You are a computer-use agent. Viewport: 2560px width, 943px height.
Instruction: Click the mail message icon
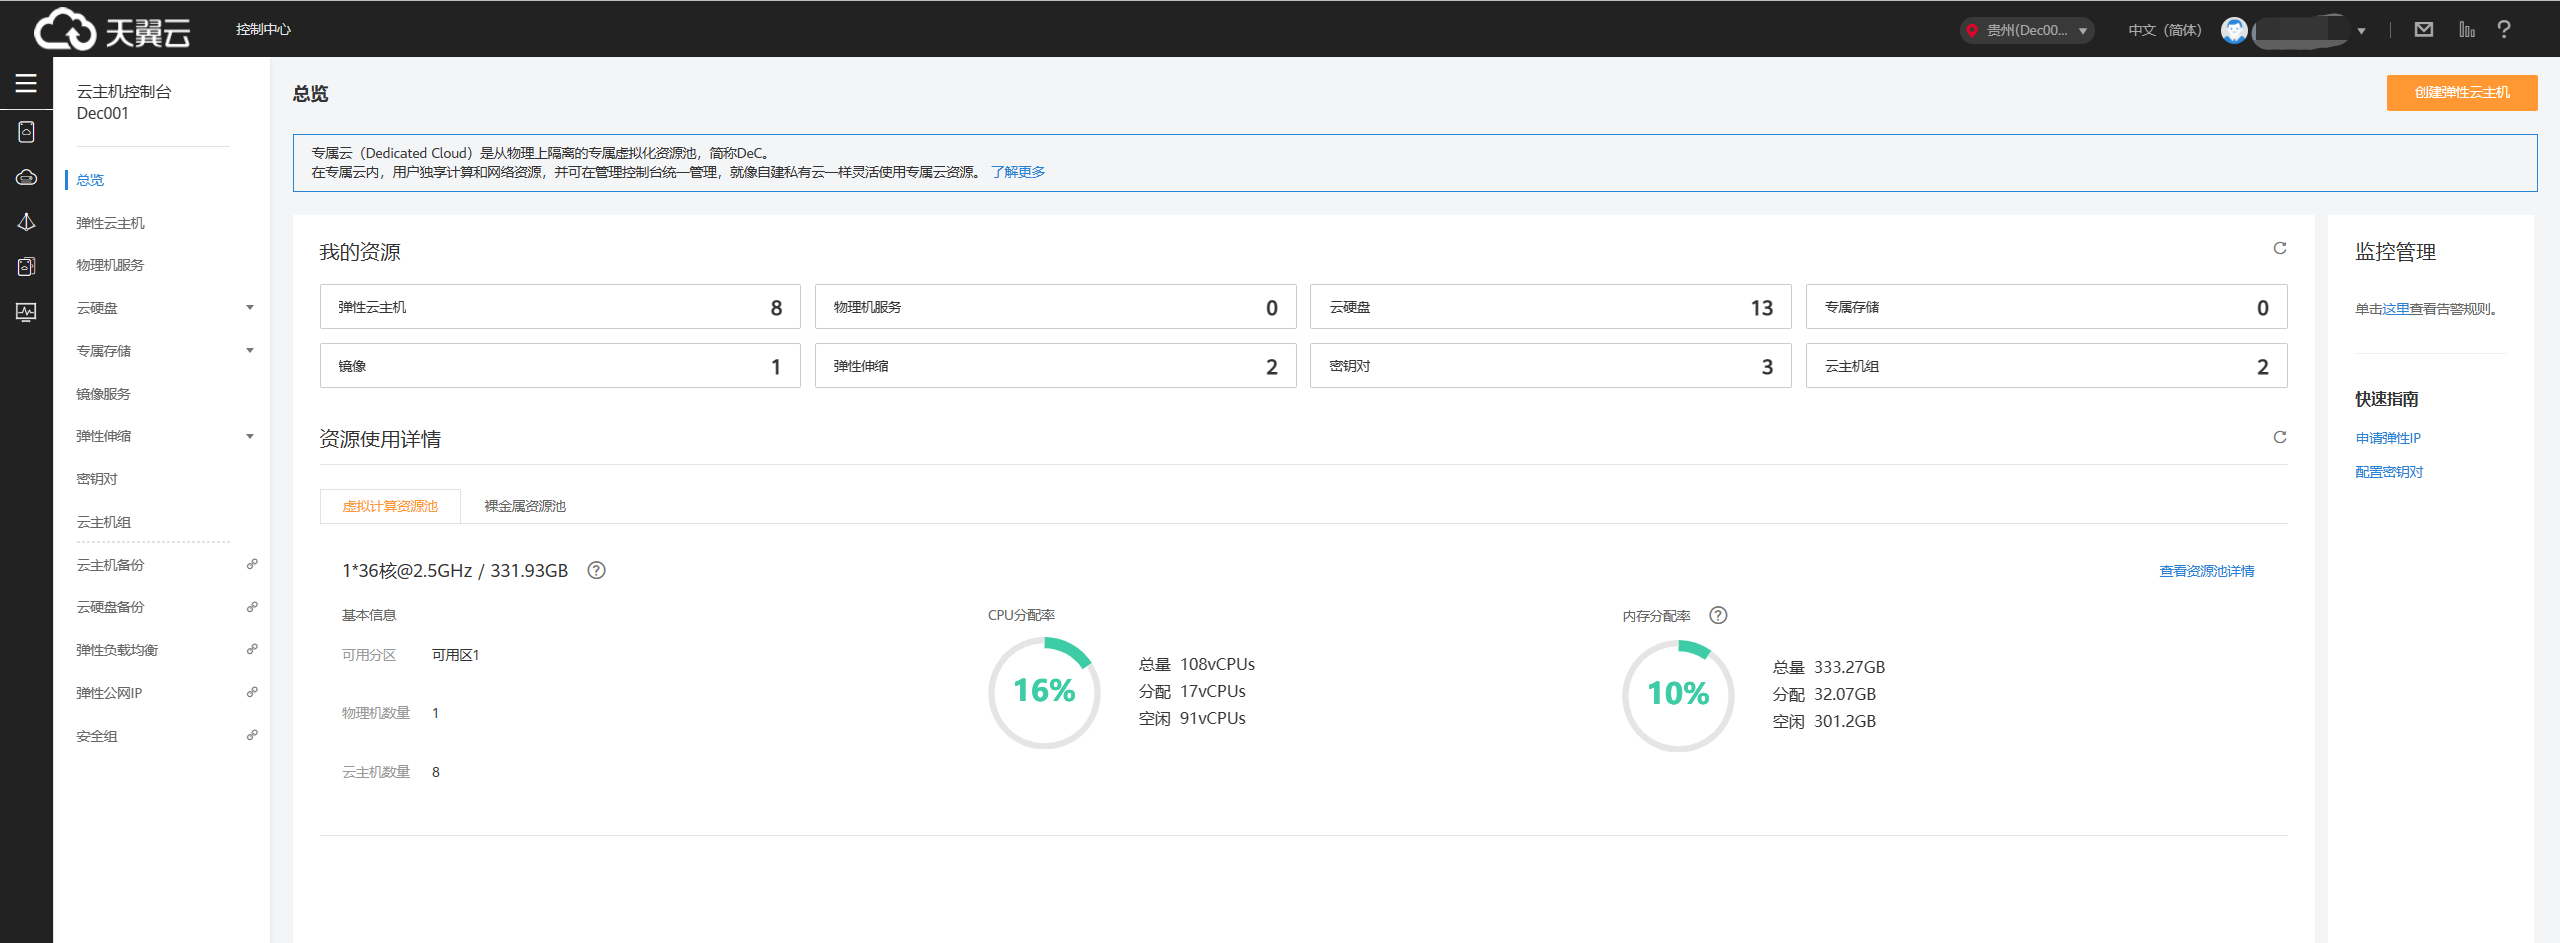point(2423,30)
